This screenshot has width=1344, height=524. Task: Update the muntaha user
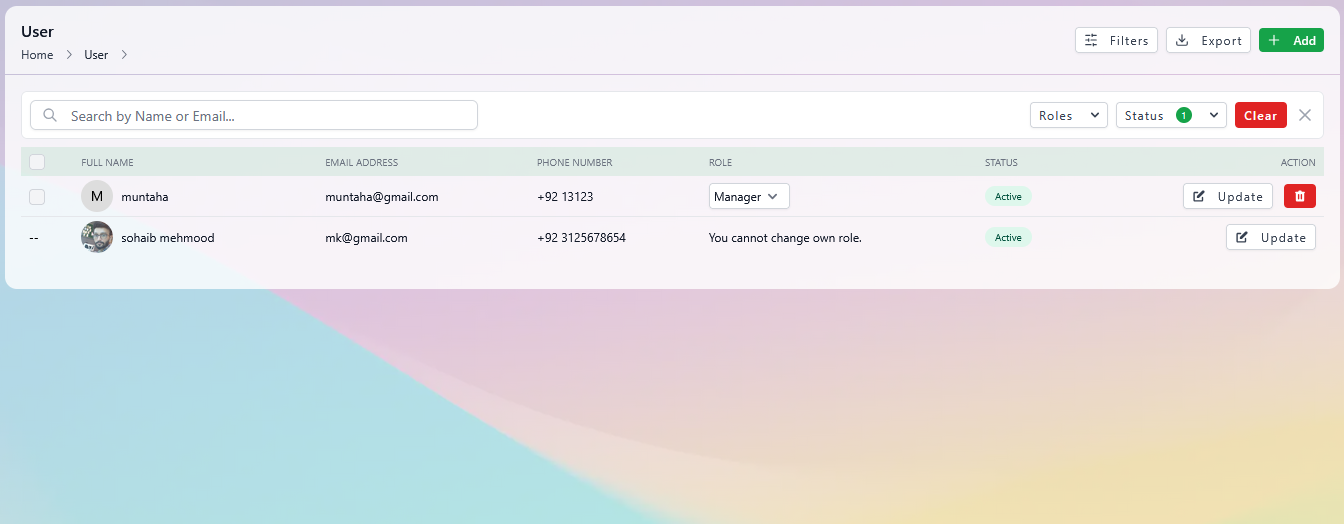[1228, 196]
